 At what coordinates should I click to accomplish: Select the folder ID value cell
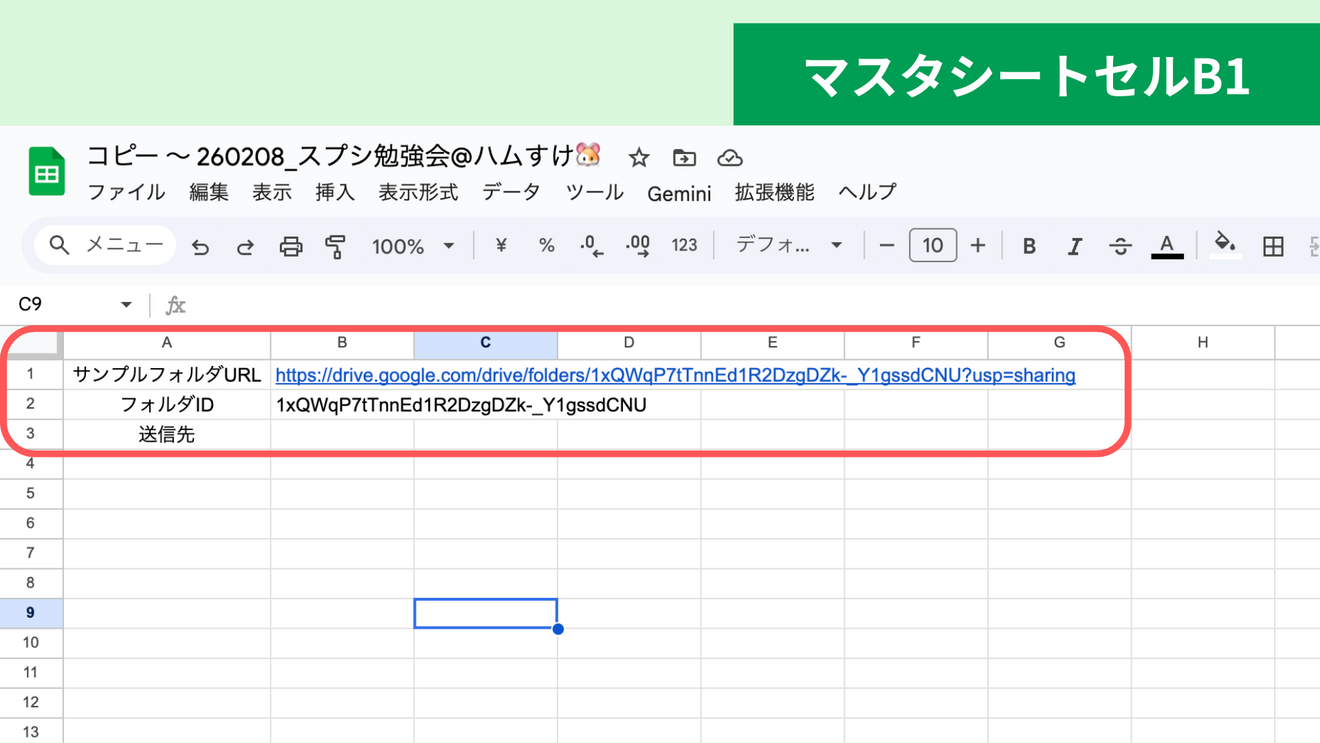[x=342, y=405]
